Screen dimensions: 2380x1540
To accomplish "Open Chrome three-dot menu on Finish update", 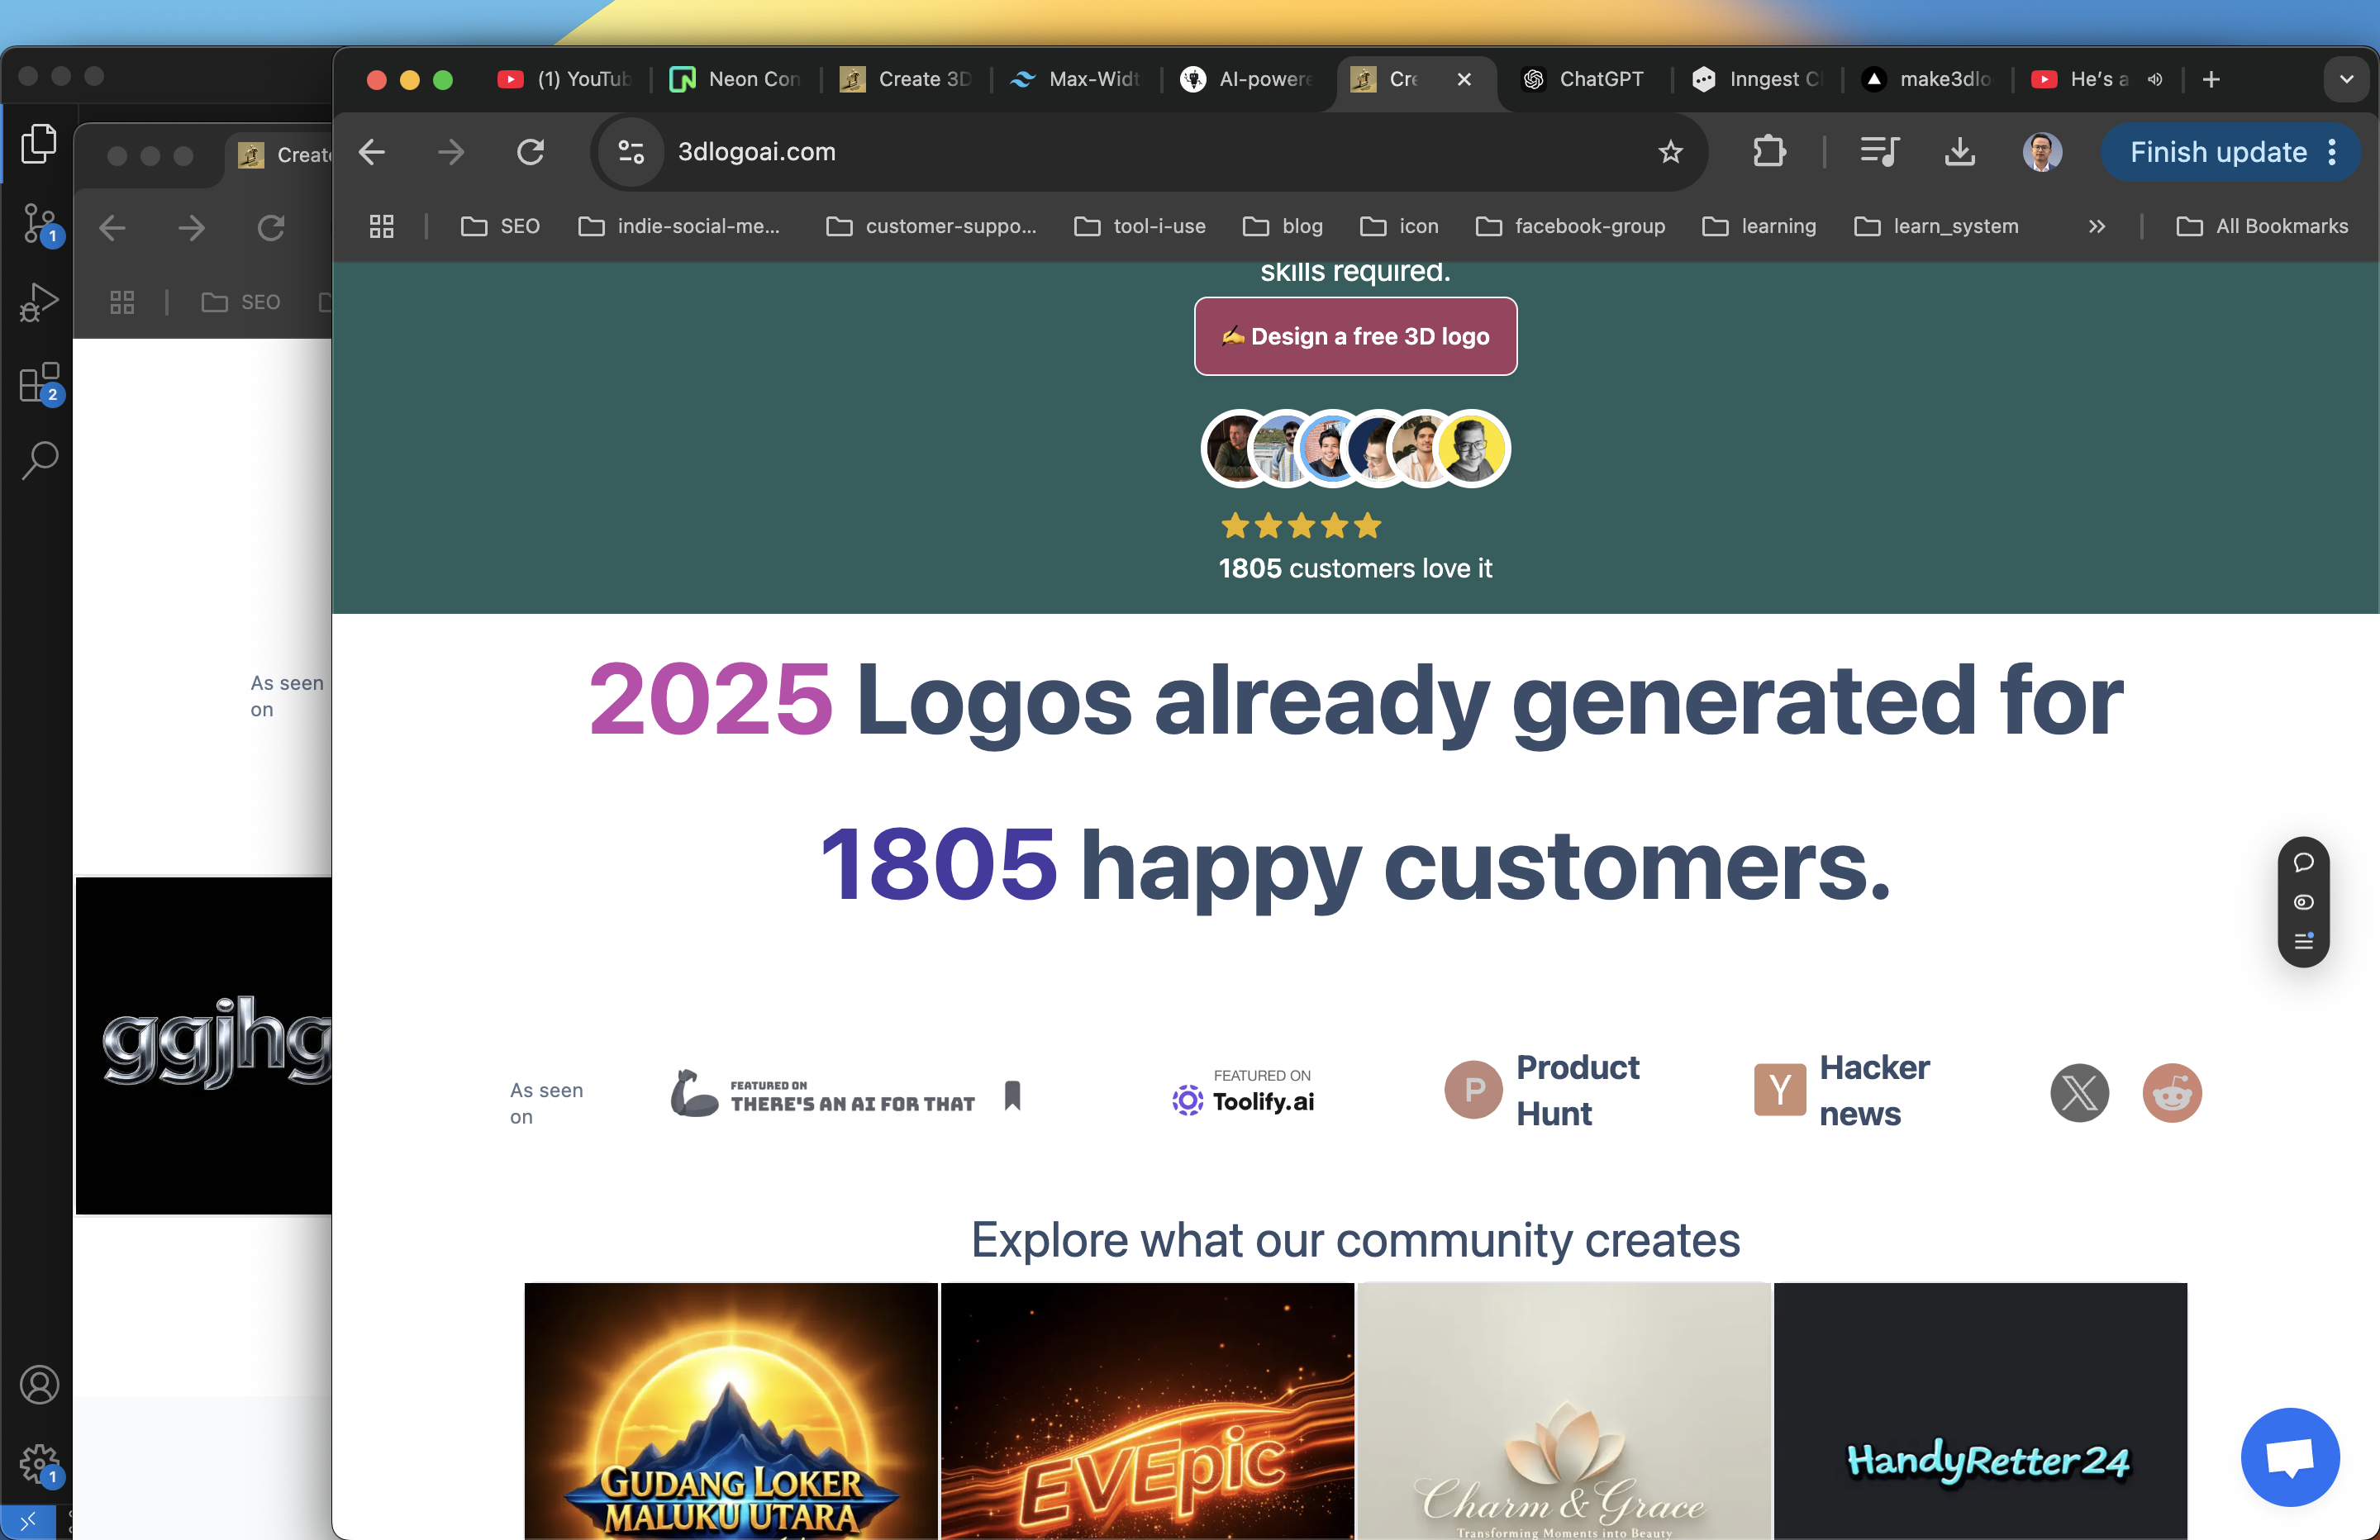I will click(2333, 152).
